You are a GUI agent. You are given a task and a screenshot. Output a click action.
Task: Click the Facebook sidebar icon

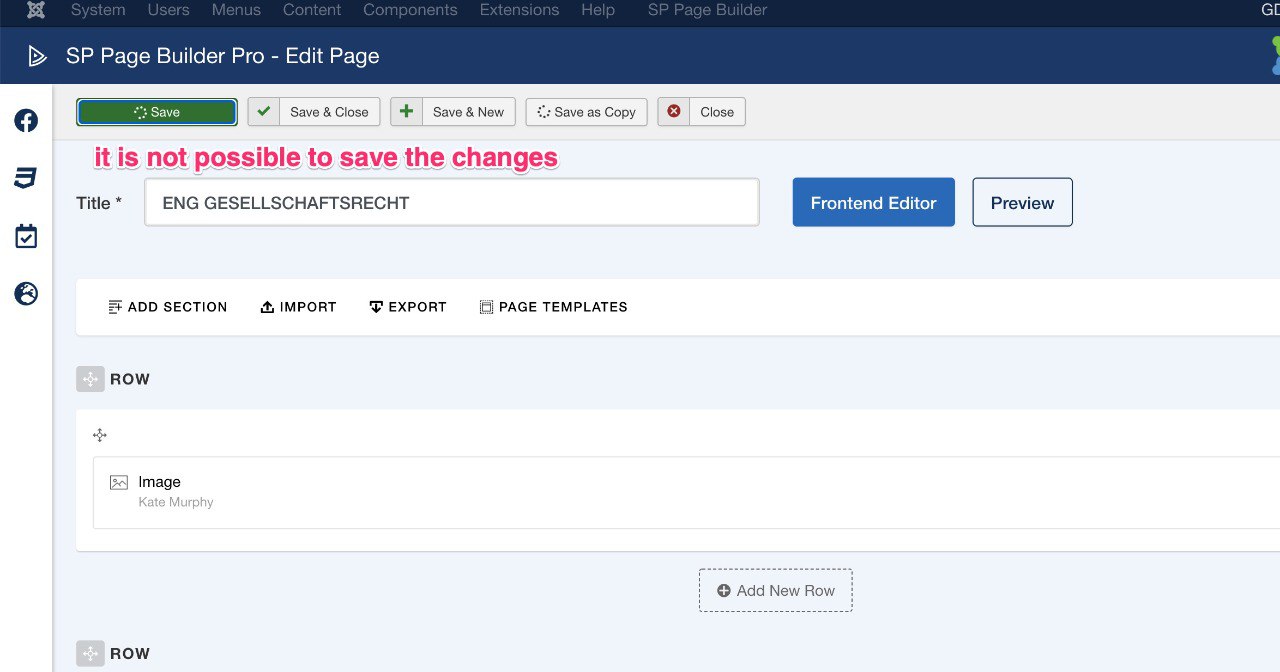click(x=26, y=121)
